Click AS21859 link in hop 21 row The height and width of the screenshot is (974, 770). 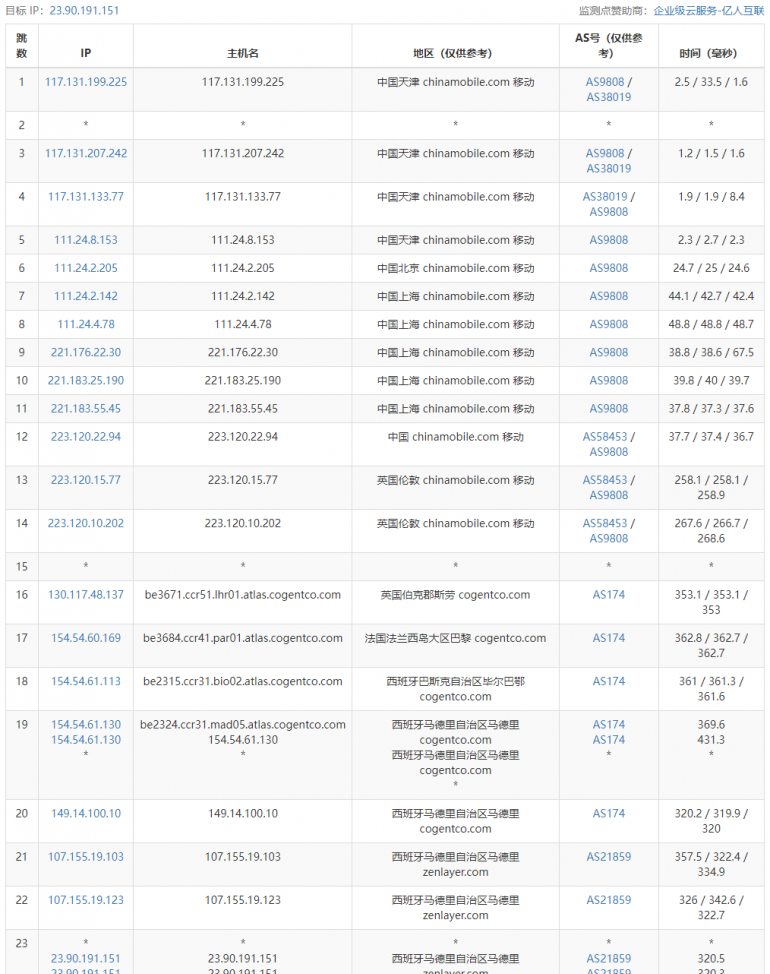[x=609, y=857]
